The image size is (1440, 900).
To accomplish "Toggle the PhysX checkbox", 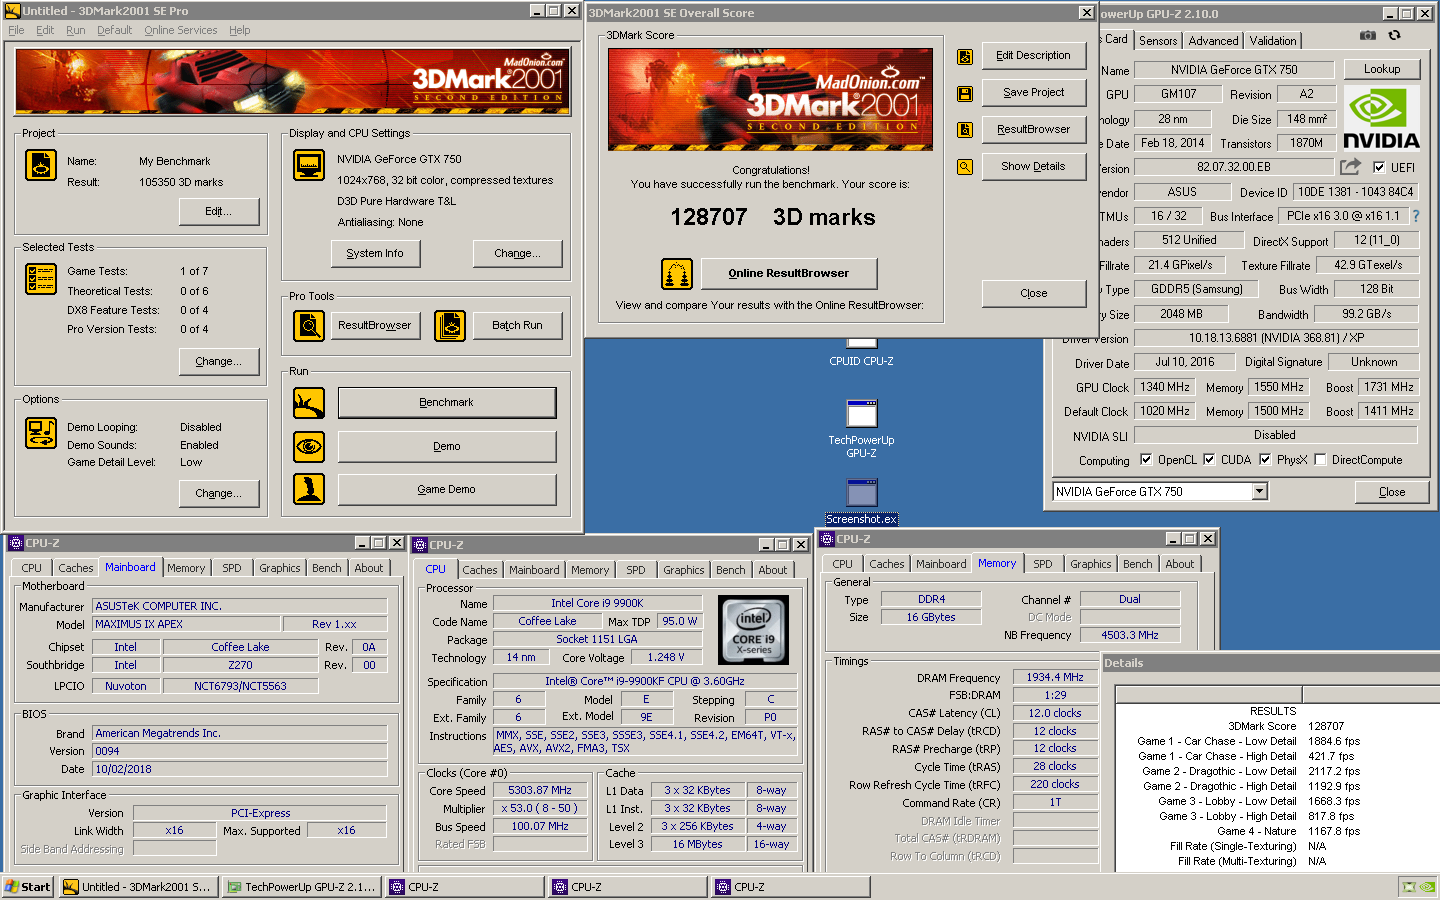I will tap(1265, 459).
